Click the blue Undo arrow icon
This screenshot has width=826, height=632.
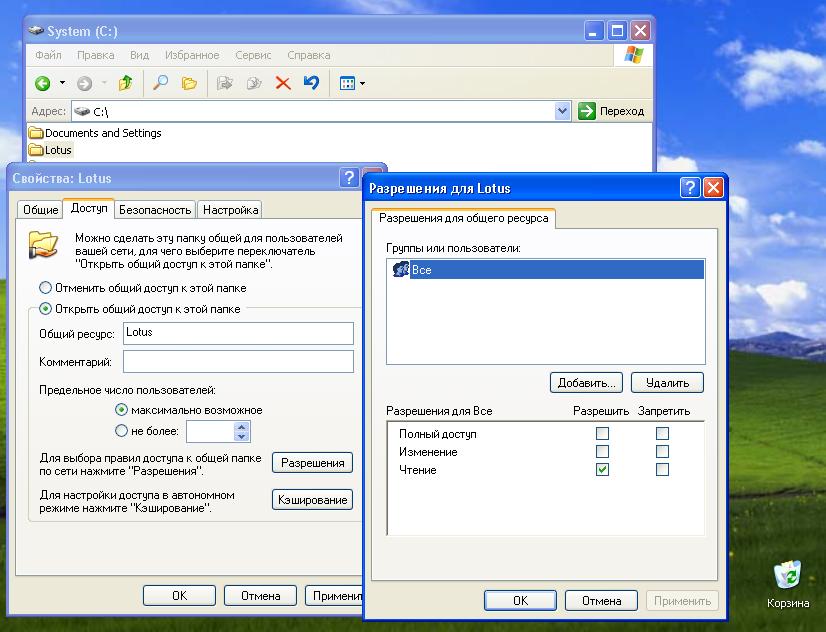[311, 83]
